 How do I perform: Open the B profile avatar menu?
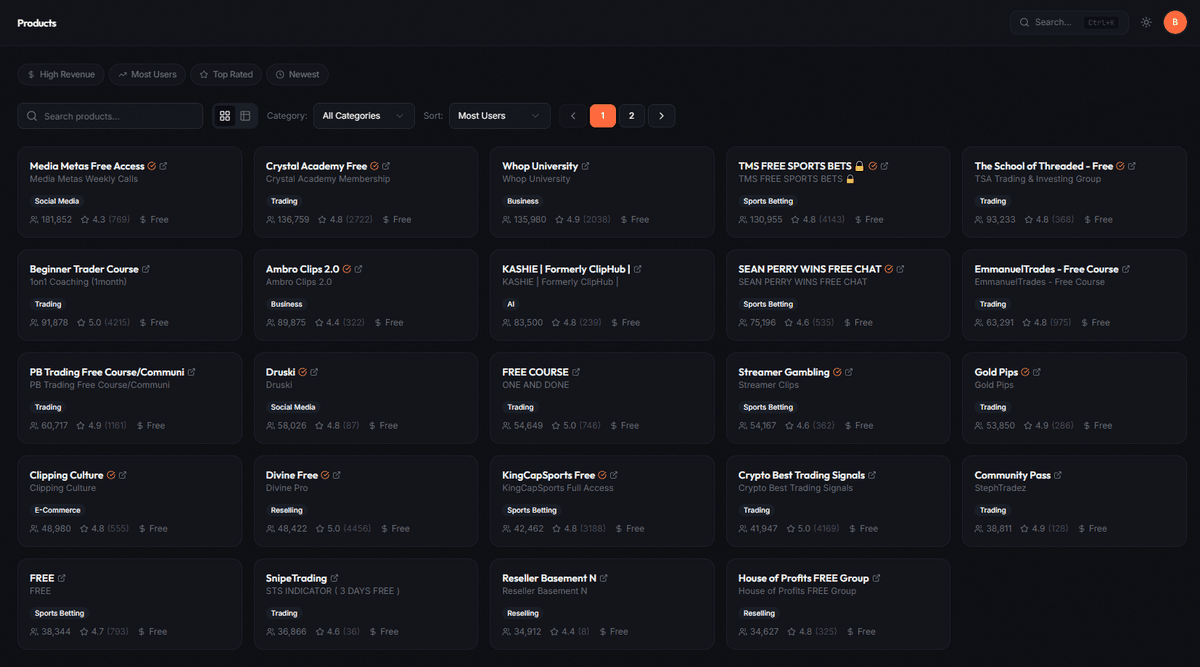point(1175,21)
